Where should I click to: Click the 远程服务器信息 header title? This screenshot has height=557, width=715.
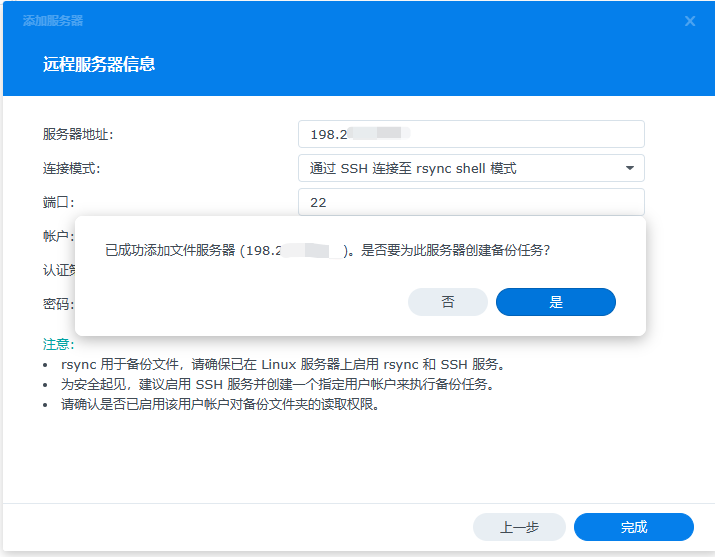pyautogui.click(x=98, y=65)
